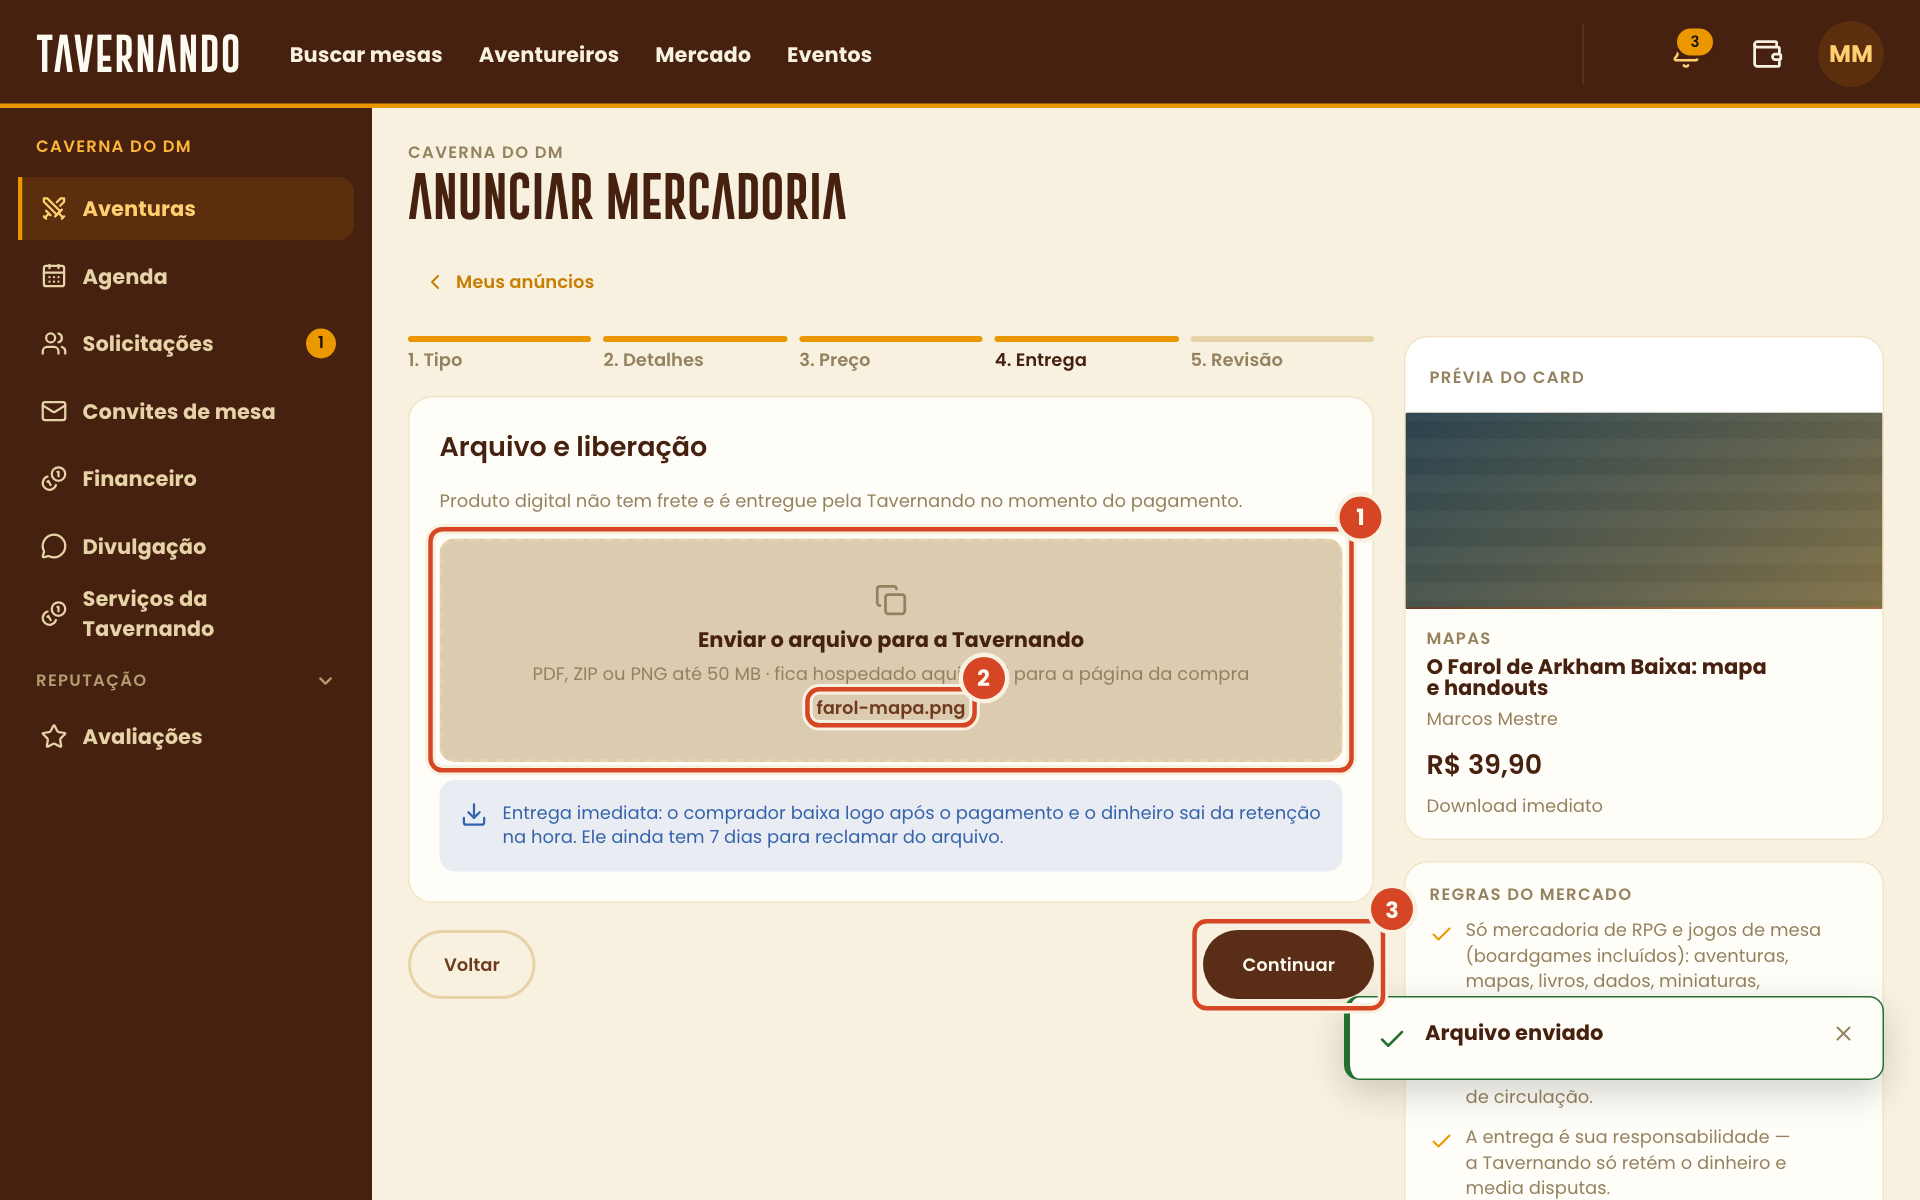
Task: Click the Convites de mesa envelope icon
Action: (54, 411)
